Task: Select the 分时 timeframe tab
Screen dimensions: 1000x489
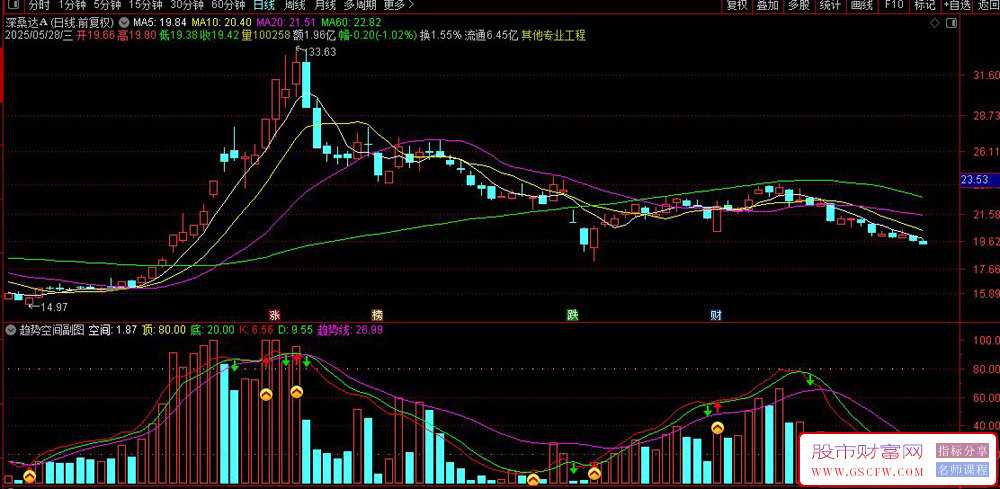Action: coord(39,6)
